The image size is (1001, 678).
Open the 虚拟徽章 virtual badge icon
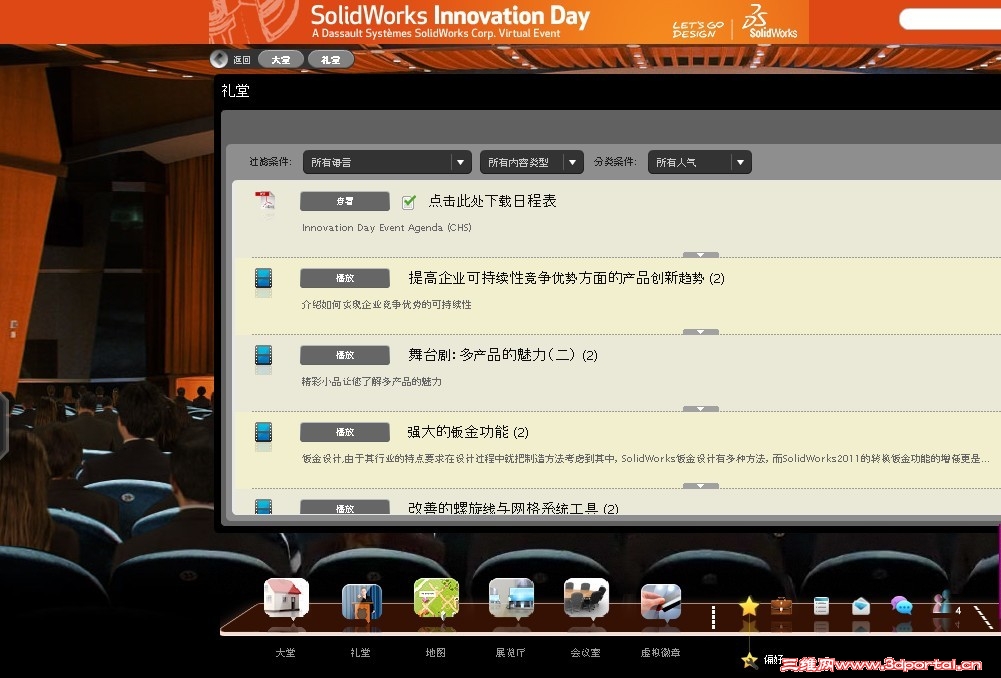click(661, 601)
